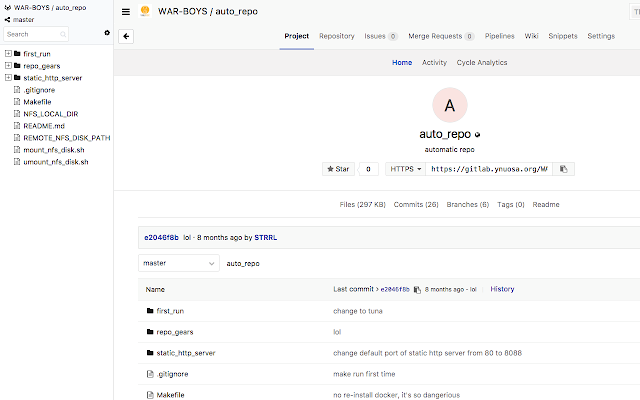Click the file icon of NFS_LOCAL_DIR in tree

pos(17,113)
